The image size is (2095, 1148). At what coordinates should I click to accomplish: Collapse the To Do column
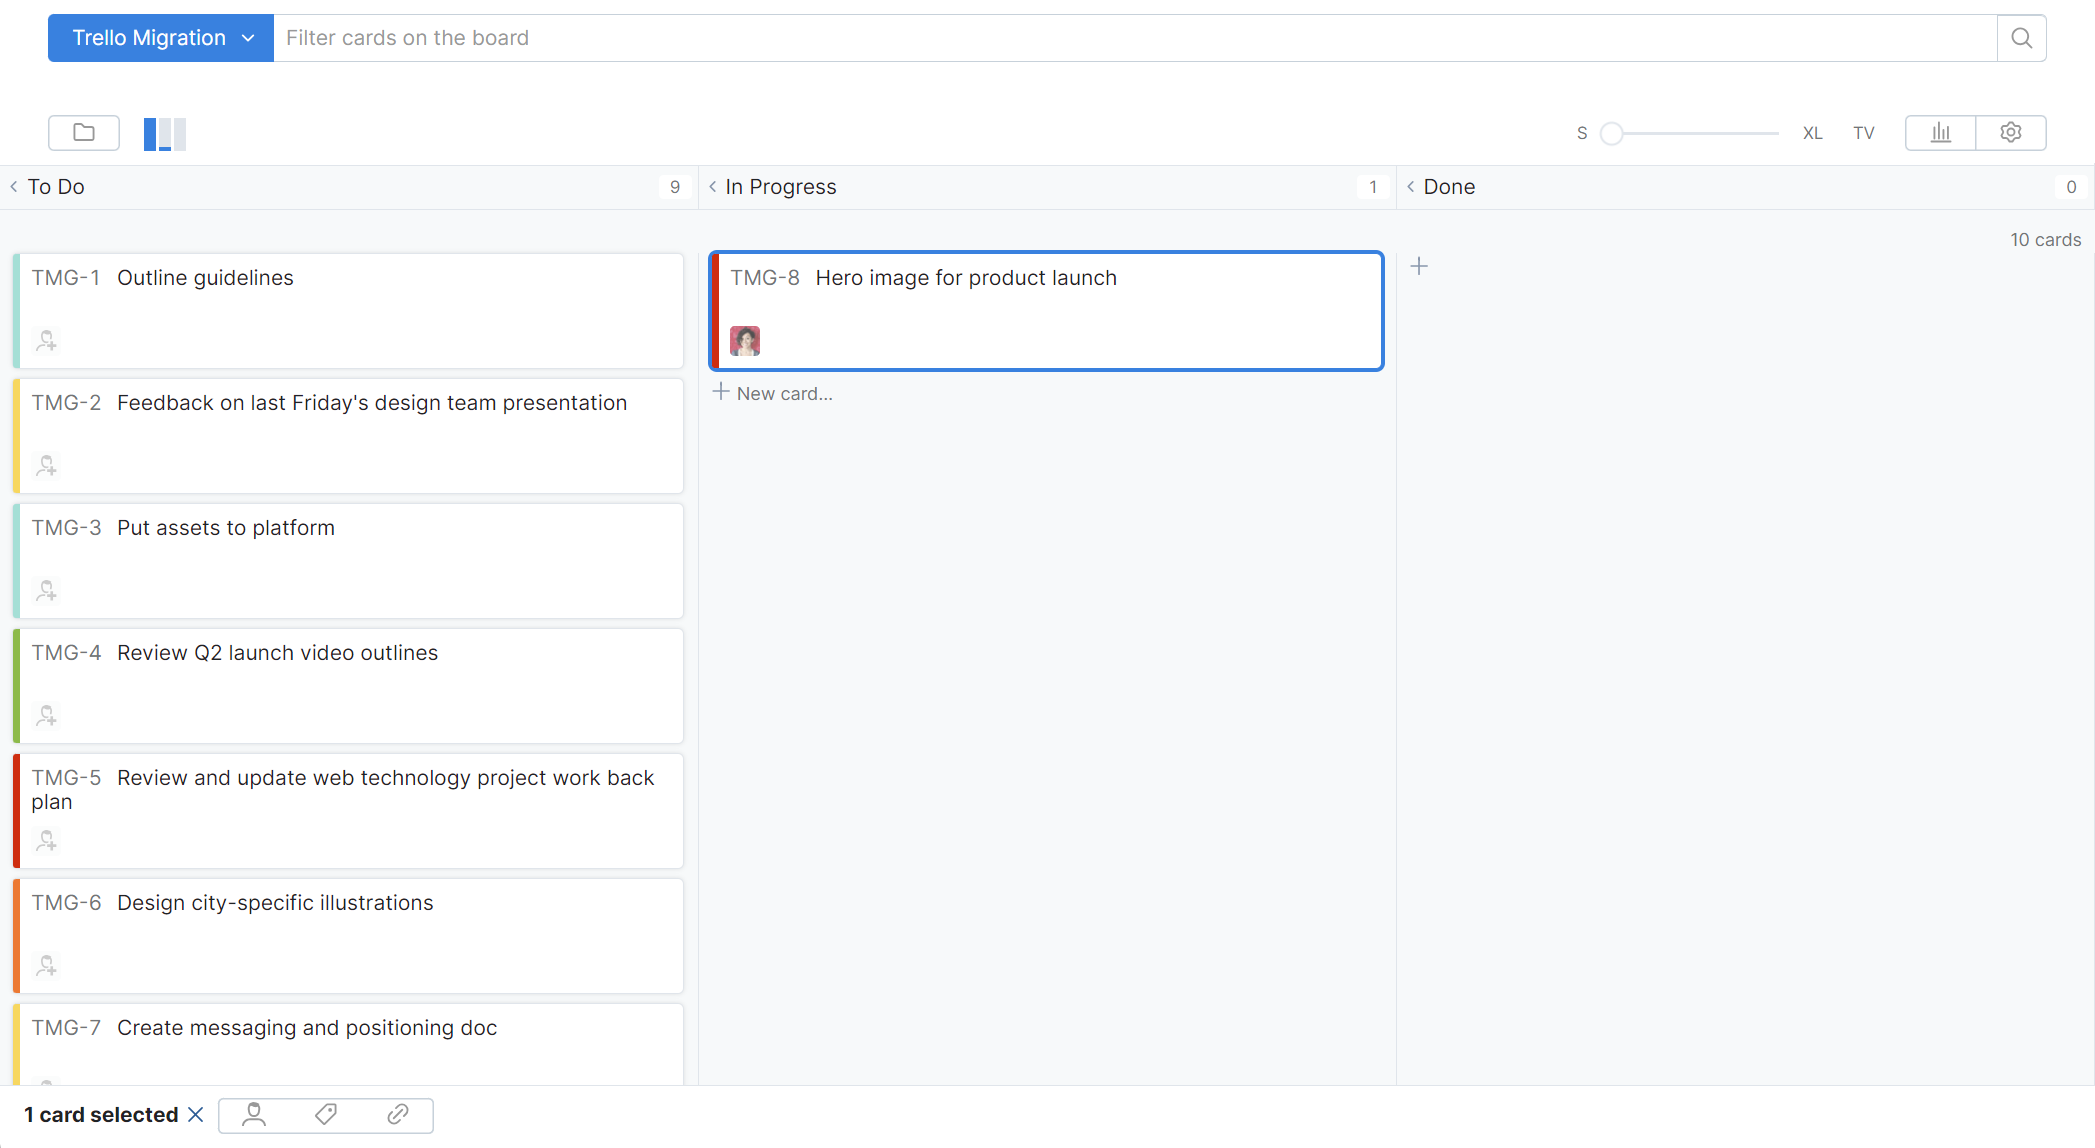tap(14, 187)
